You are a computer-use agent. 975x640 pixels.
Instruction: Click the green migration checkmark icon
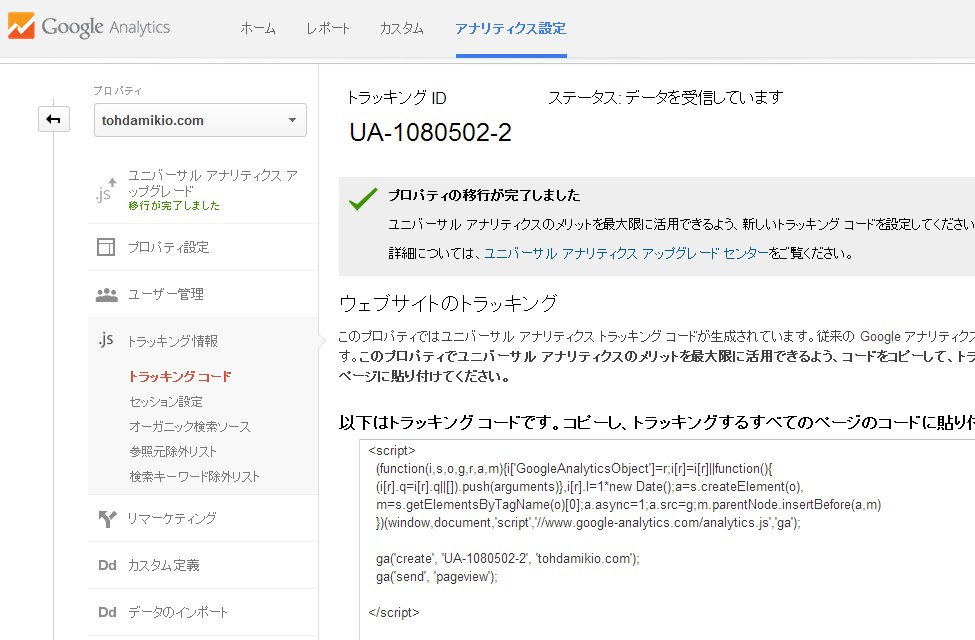361,198
